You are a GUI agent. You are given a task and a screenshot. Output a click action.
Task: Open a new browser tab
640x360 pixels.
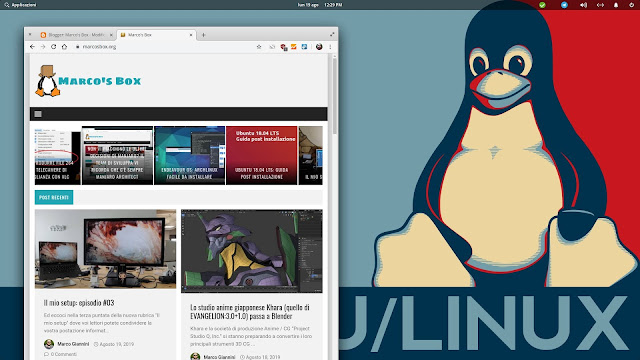tap(203, 35)
